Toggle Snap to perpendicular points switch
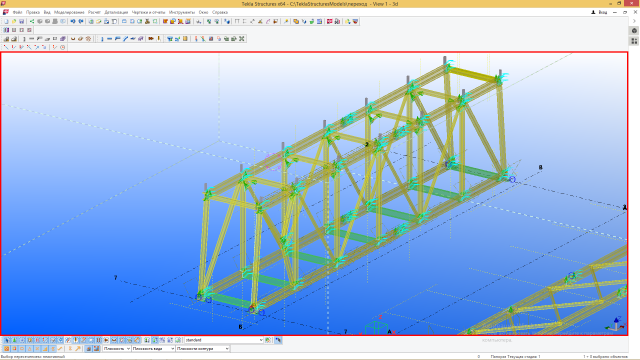Screen dimensions: 640x360 (45, 349)
